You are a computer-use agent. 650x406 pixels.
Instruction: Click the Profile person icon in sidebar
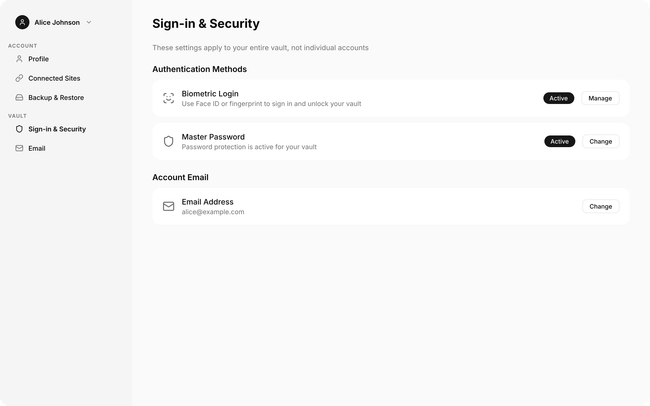coord(19,59)
